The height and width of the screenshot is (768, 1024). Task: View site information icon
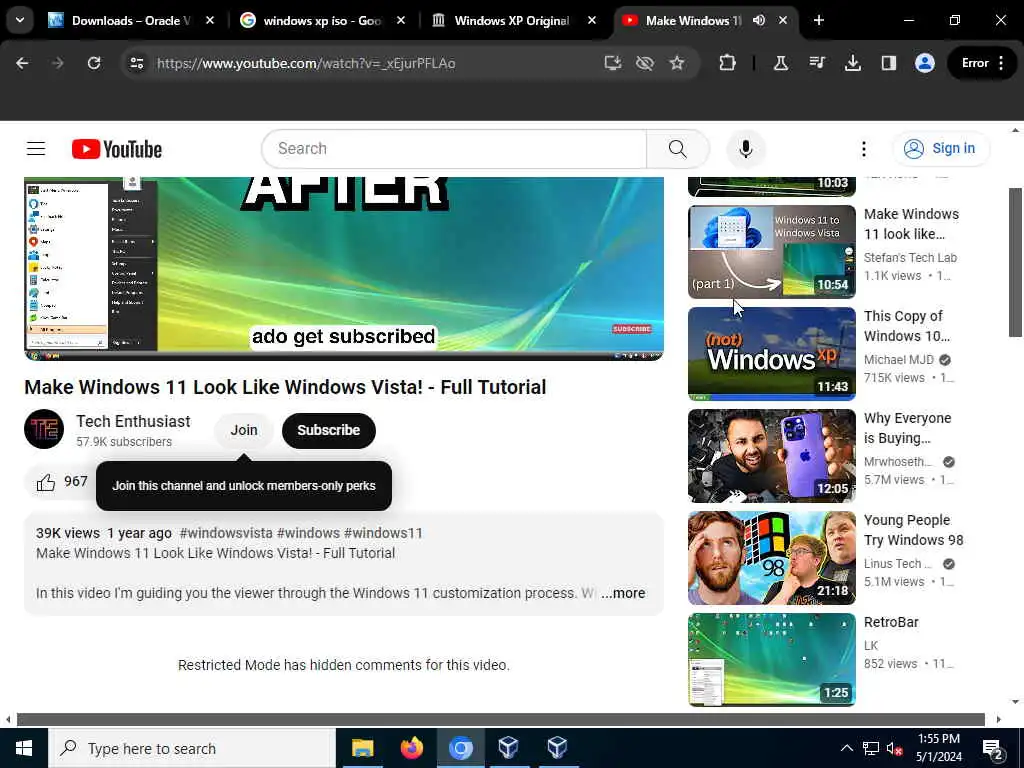[136, 63]
